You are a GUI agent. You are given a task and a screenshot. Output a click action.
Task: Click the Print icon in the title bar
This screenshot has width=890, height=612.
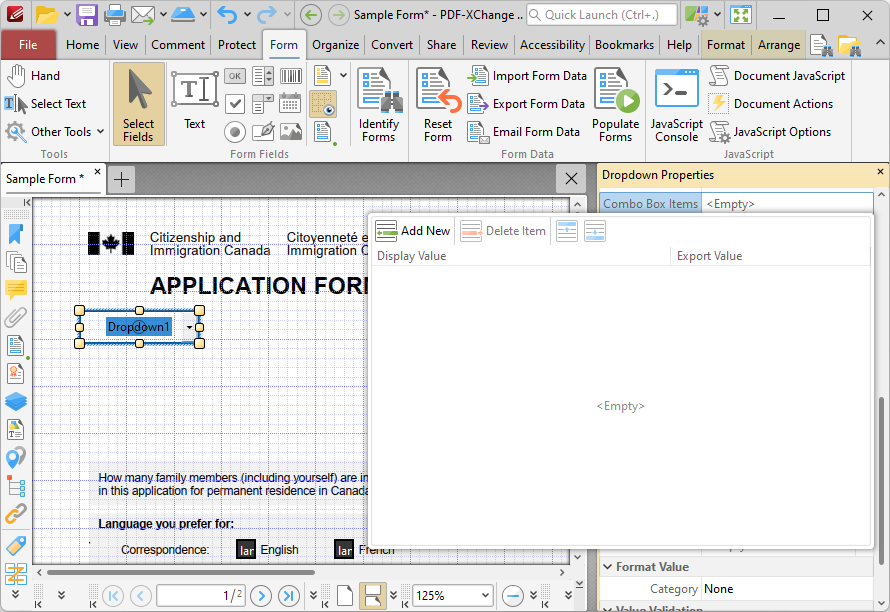click(115, 15)
